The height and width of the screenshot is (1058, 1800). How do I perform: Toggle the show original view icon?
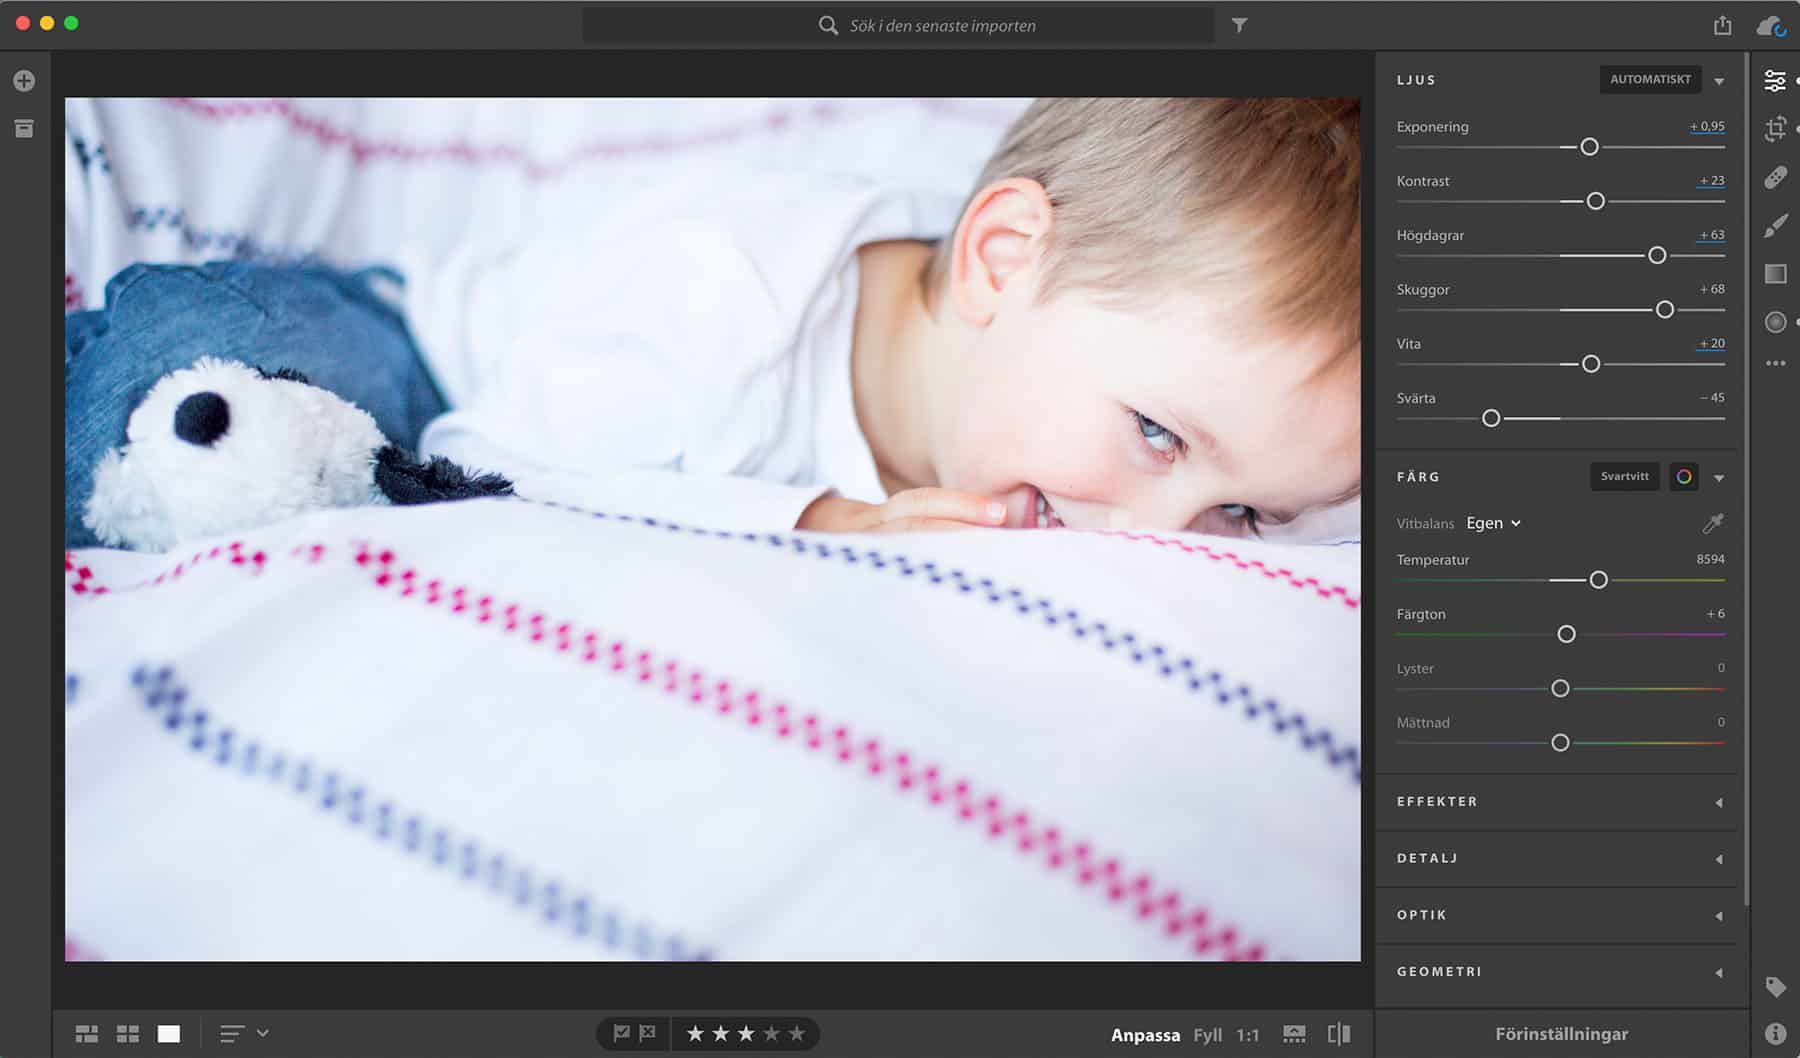[1338, 1034]
